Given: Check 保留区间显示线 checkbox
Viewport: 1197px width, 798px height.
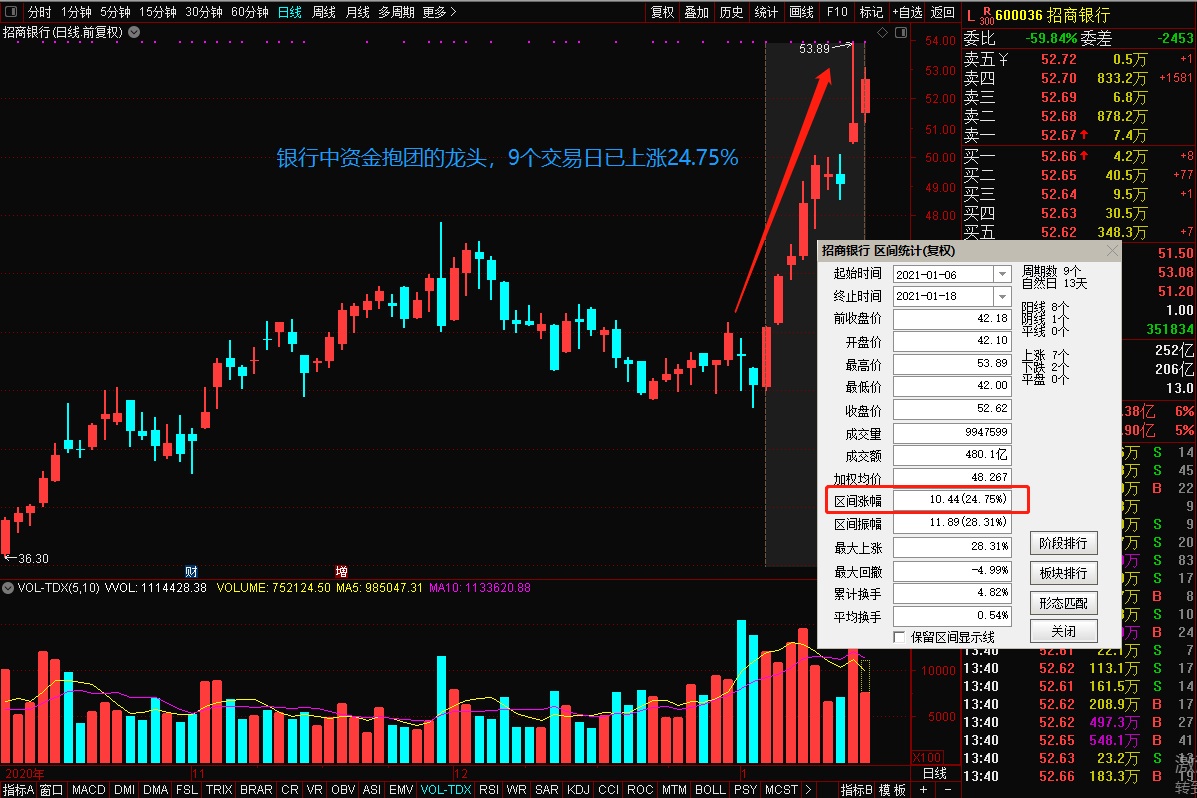Looking at the screenshot, I should pos(899,637).
